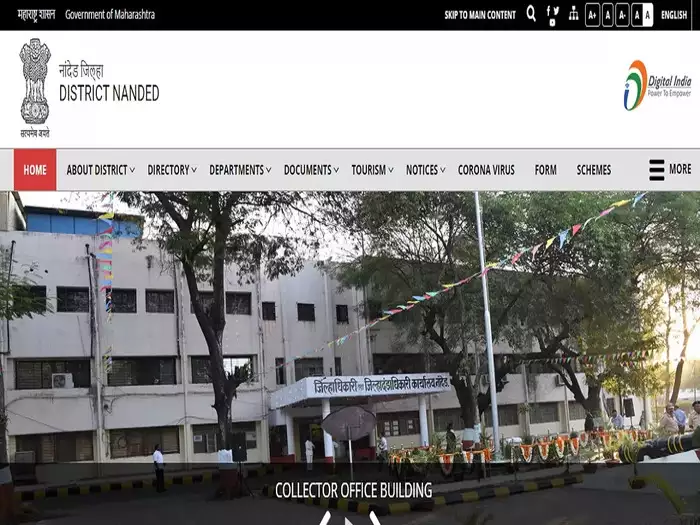Open the Form menu item

(x=546, y=170)
